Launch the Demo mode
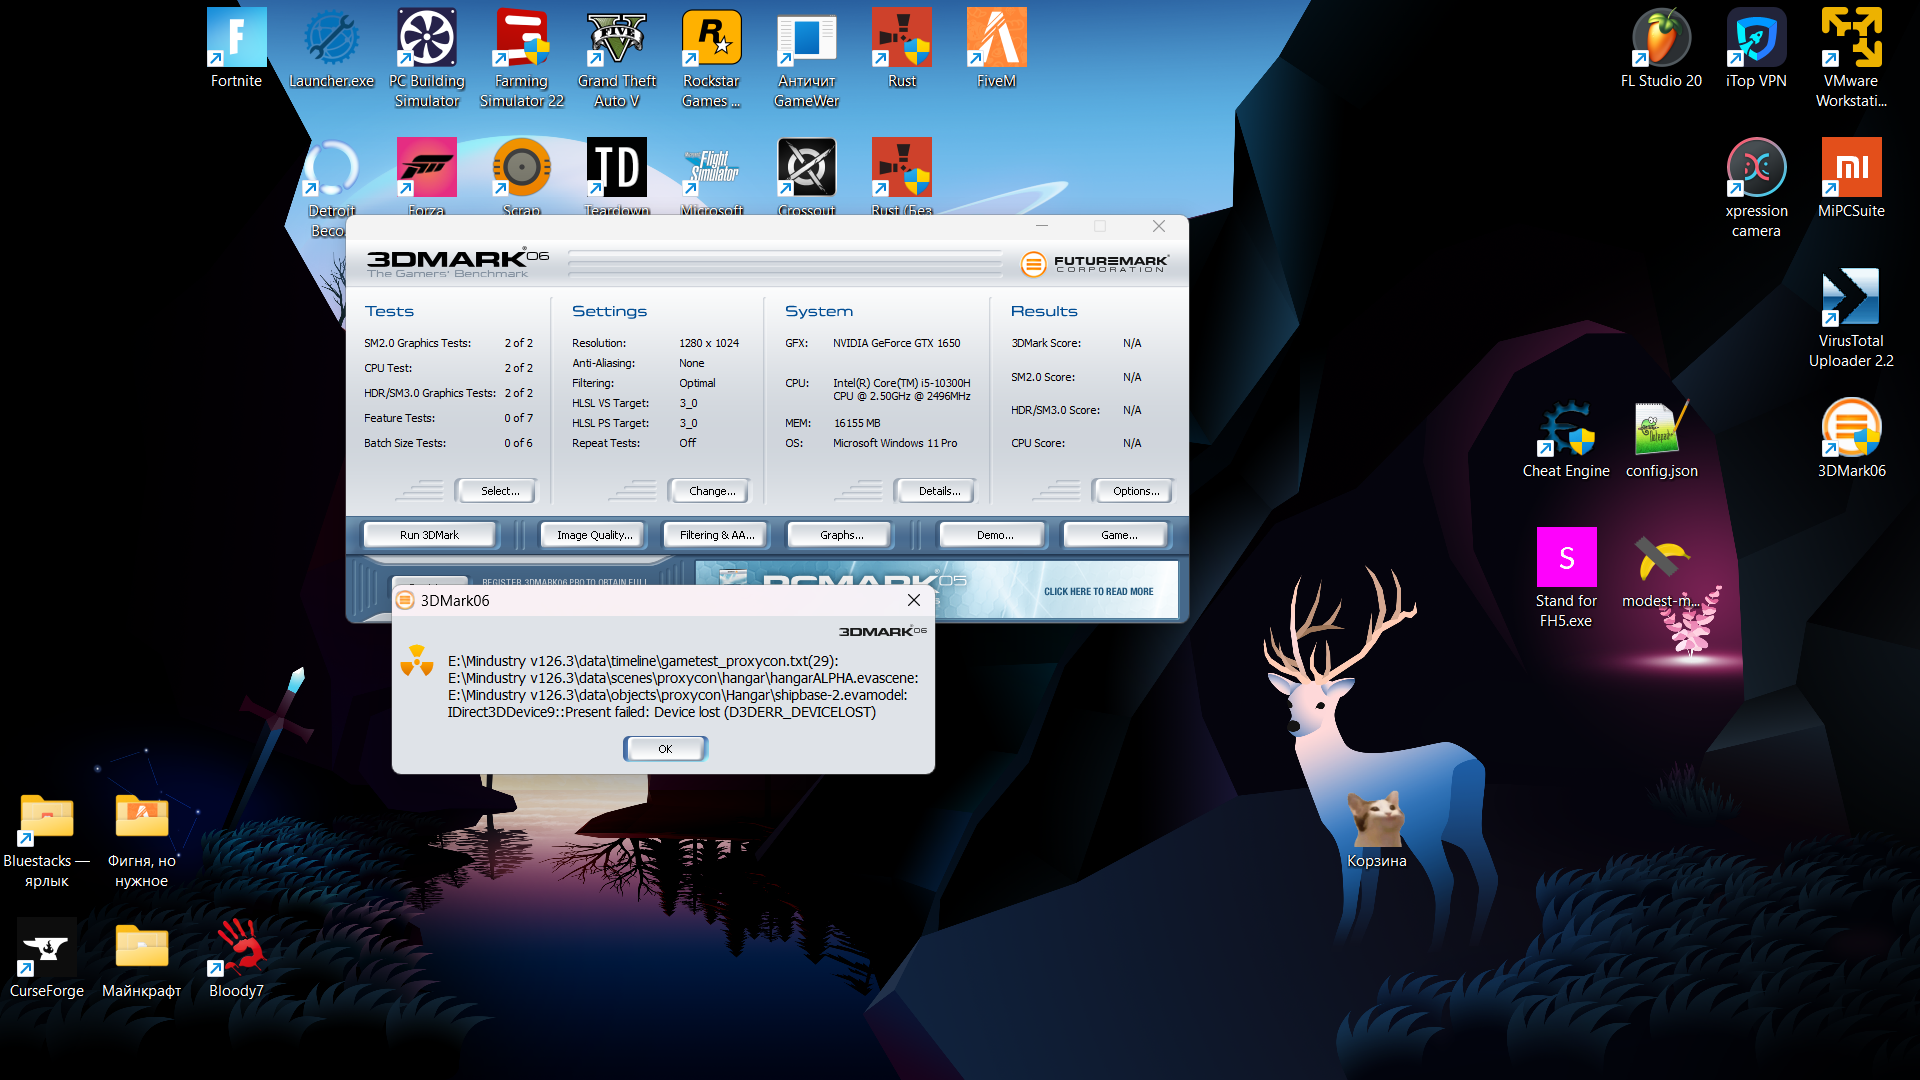This screenshot has height=1080, width=1920. point(994,535)
